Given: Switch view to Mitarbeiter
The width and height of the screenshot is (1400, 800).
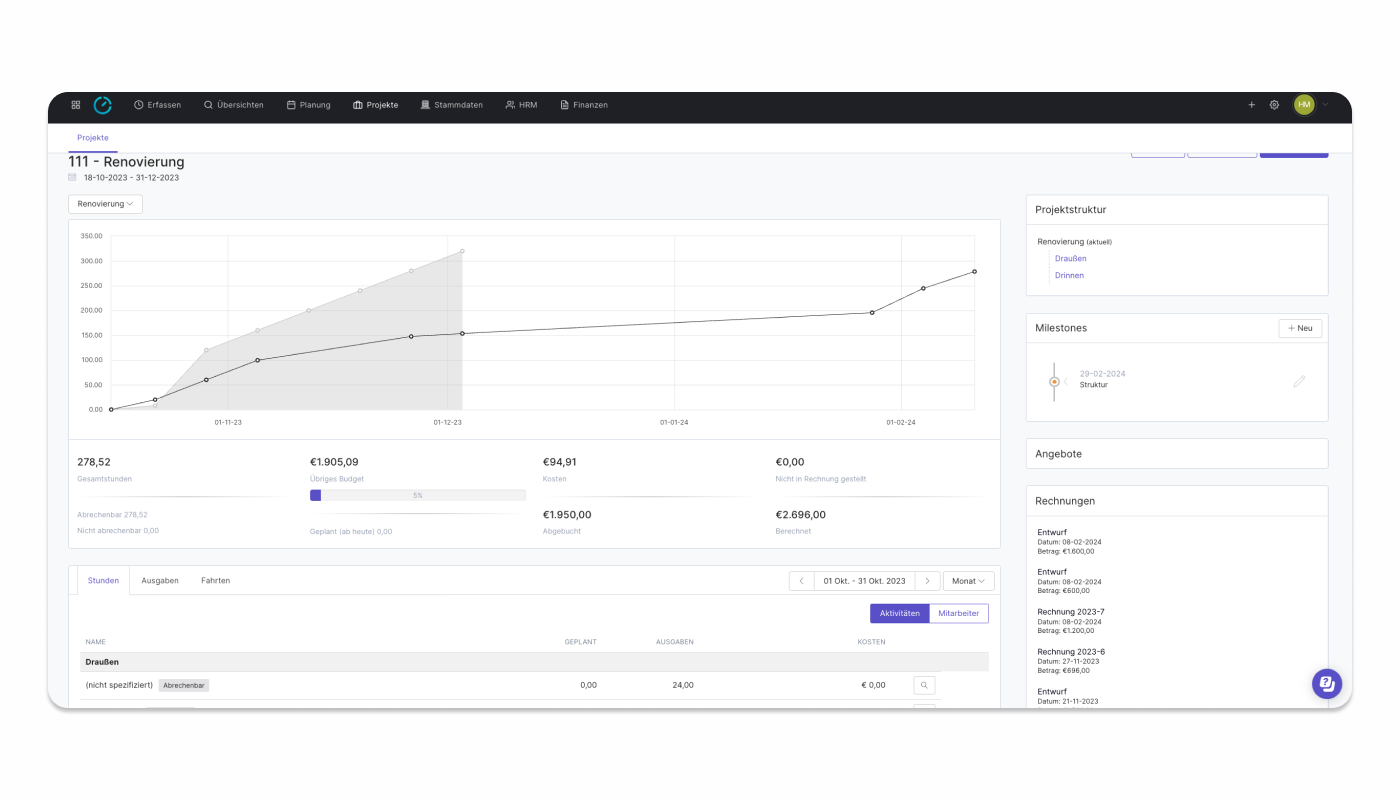Looking at the screenshot, I should tap(959, 613).
